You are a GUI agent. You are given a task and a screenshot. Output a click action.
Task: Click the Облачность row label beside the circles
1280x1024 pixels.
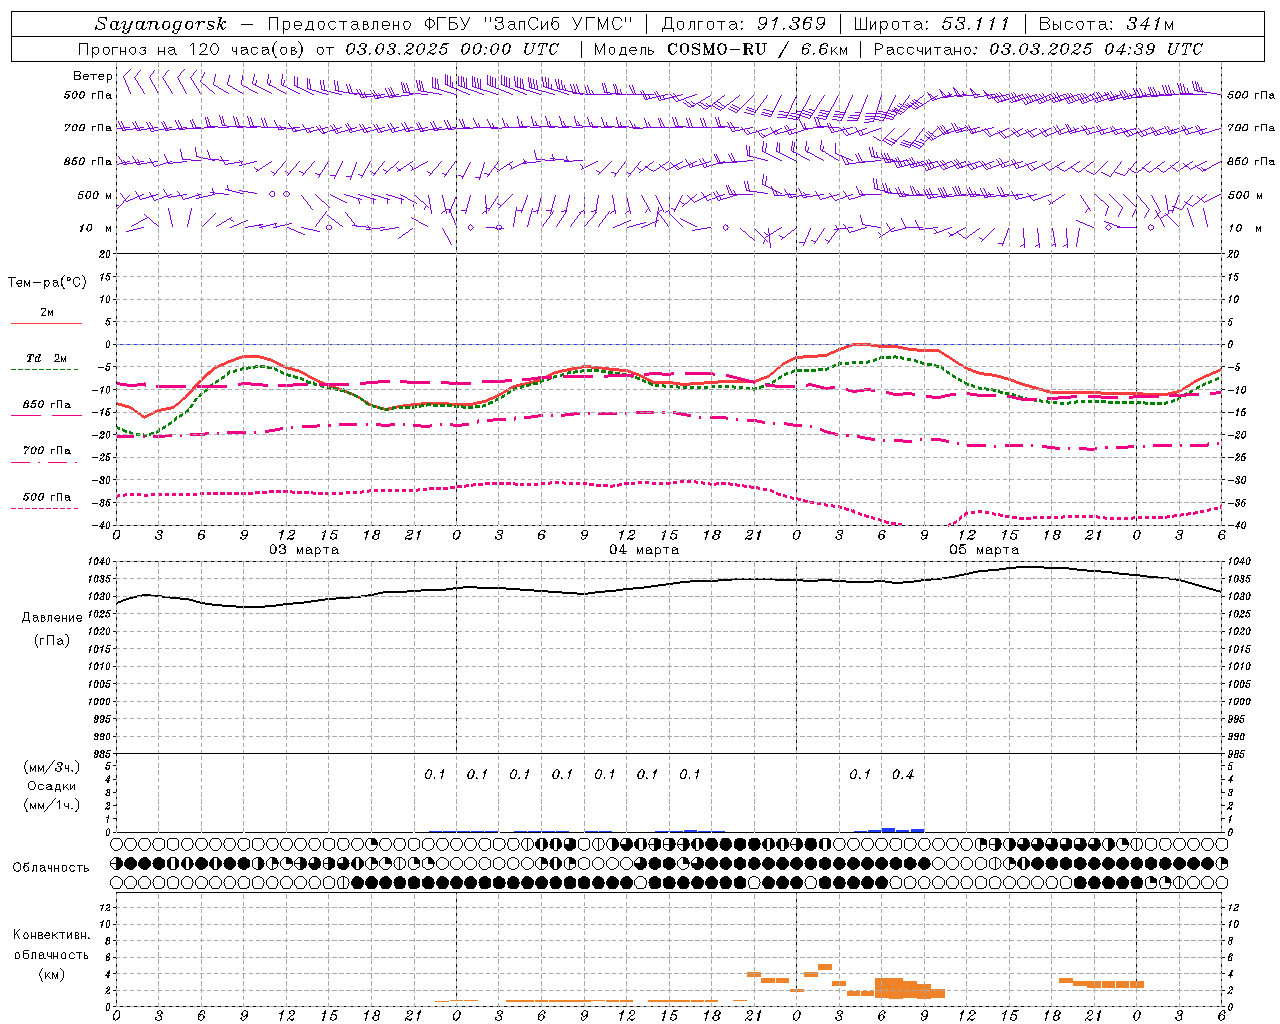point(51,867)
